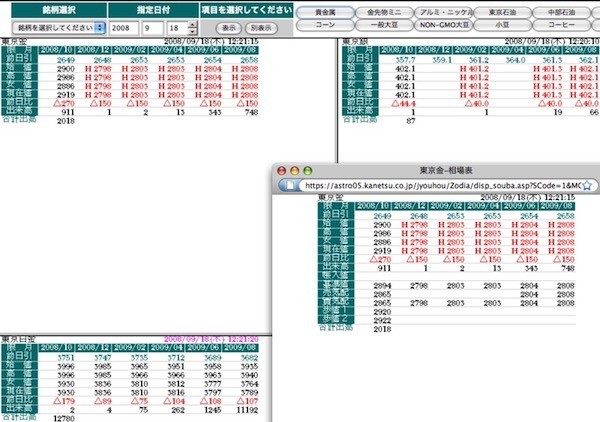Click the 売気配 row label in popup
This screenshot has width=600, height=422.
[x=336, y=293]
